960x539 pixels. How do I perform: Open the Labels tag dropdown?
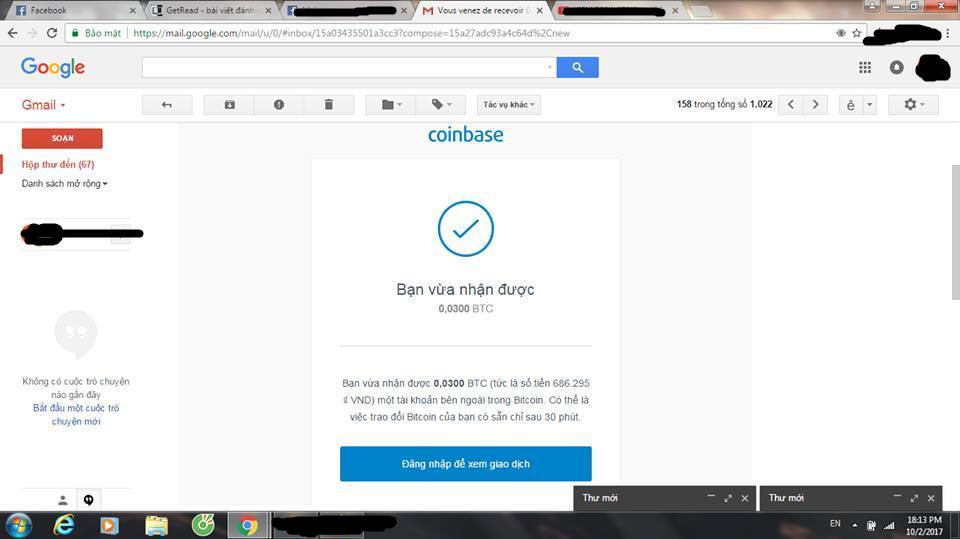pos(441,105)
